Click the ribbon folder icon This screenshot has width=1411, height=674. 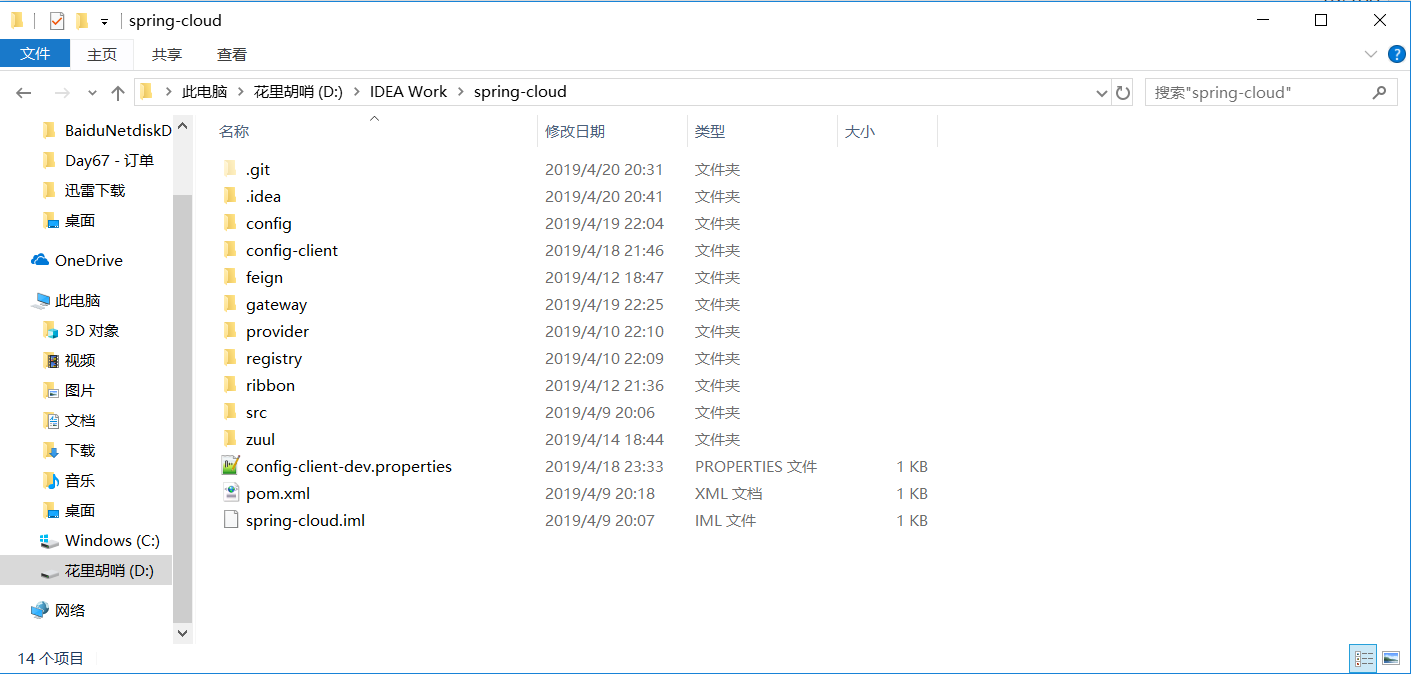point(230,386)
